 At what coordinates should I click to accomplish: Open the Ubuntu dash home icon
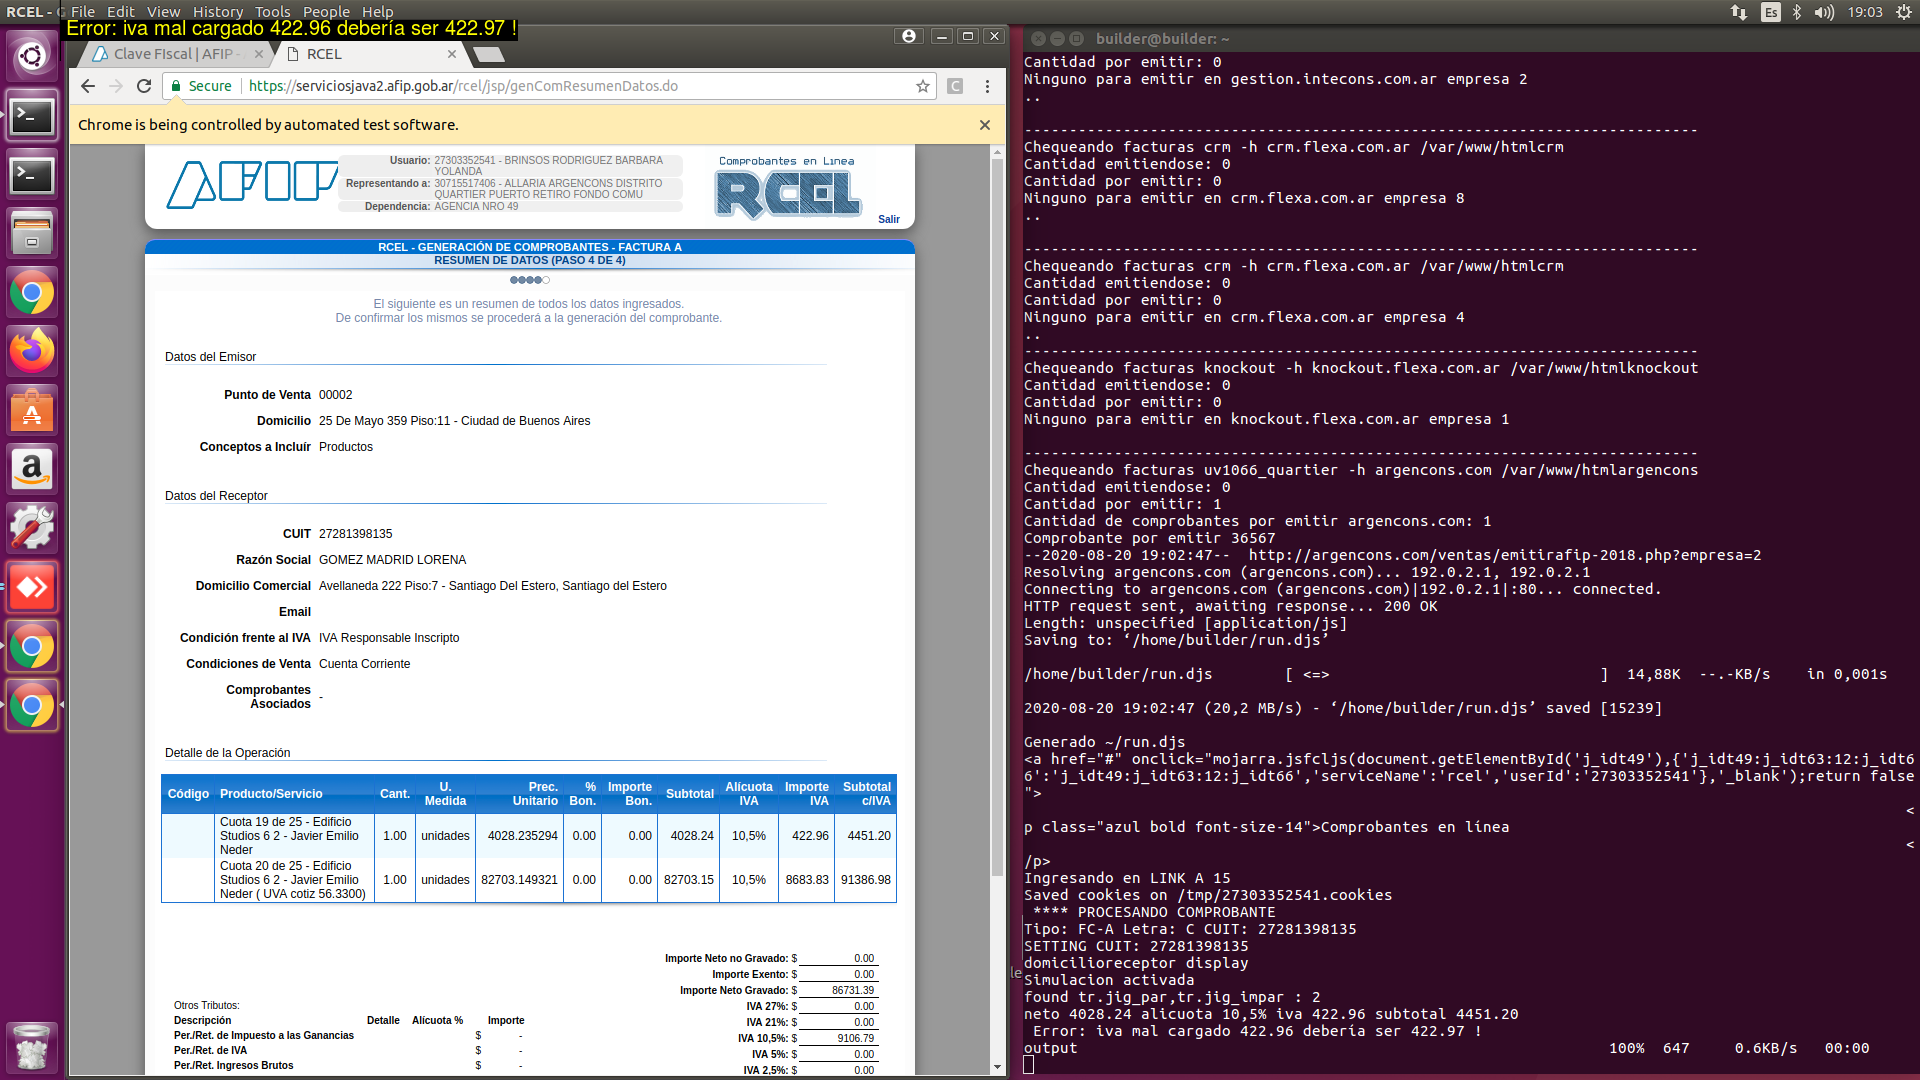[x=32, y=56]
